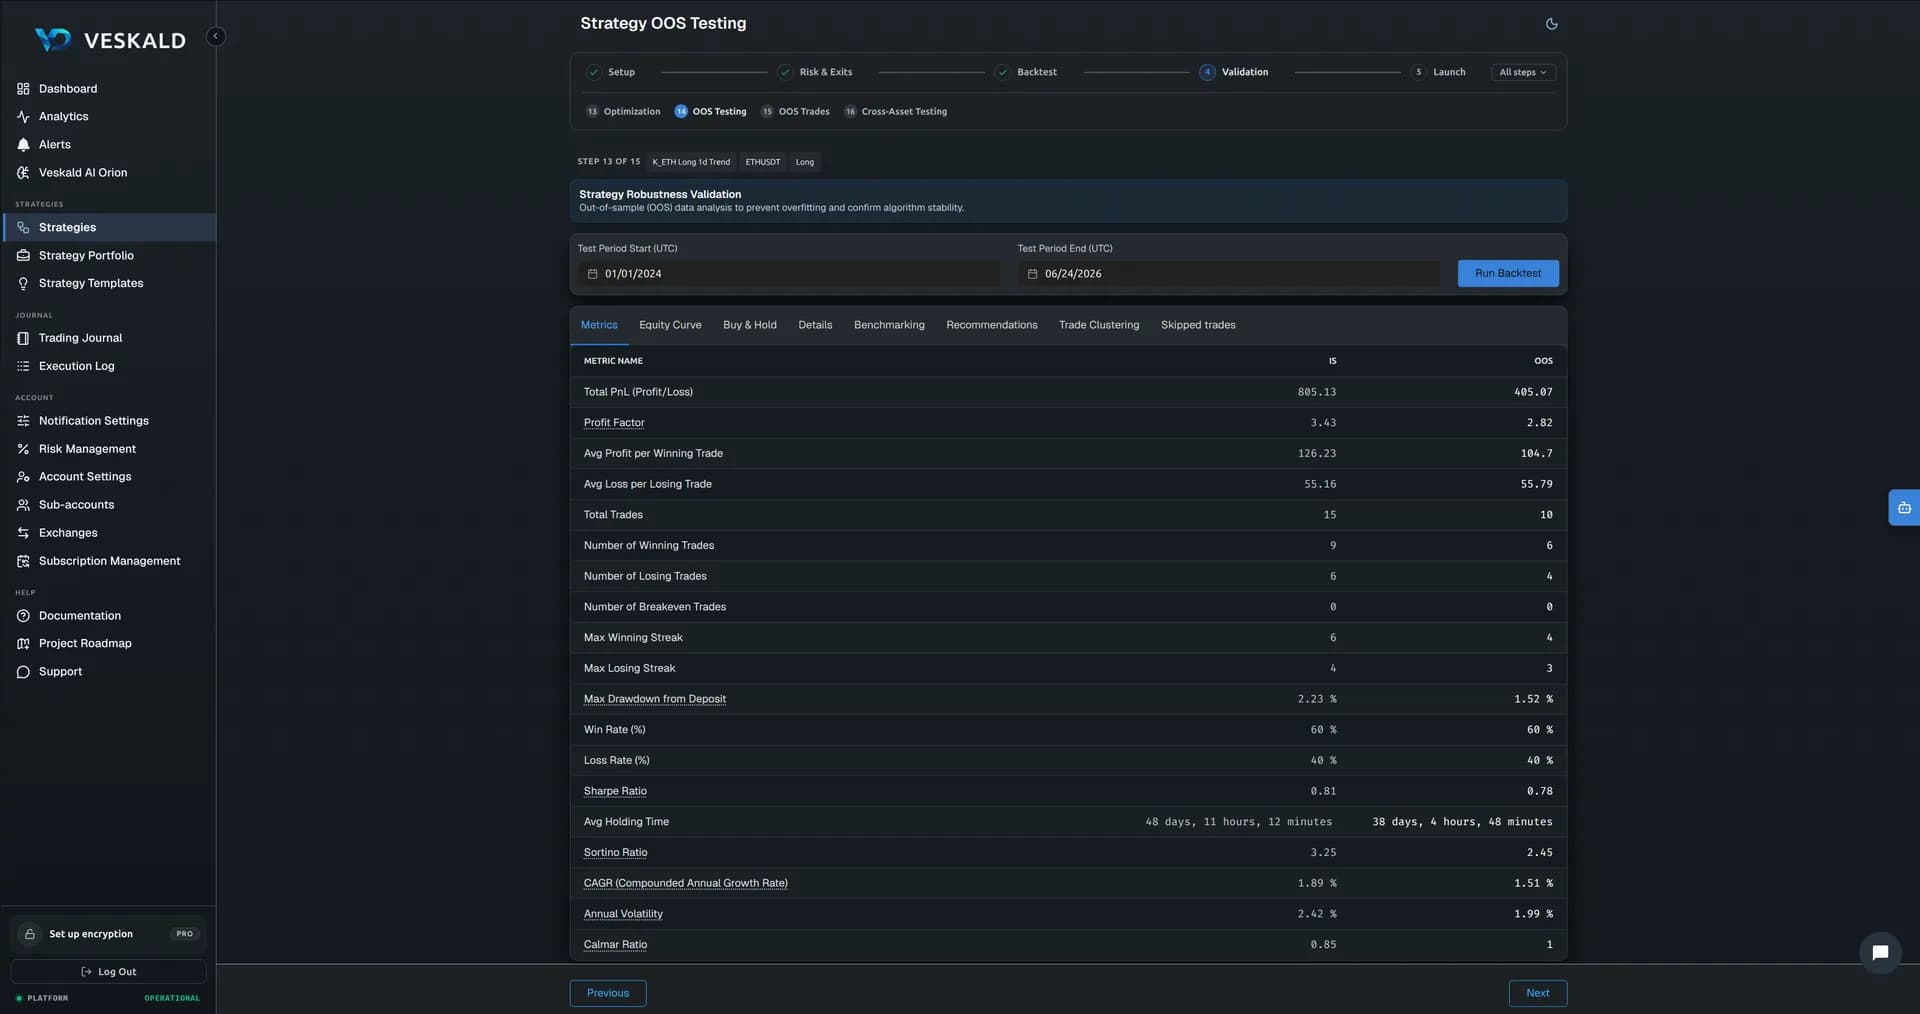Click OOS Total PnL value 405.07

1533,392
